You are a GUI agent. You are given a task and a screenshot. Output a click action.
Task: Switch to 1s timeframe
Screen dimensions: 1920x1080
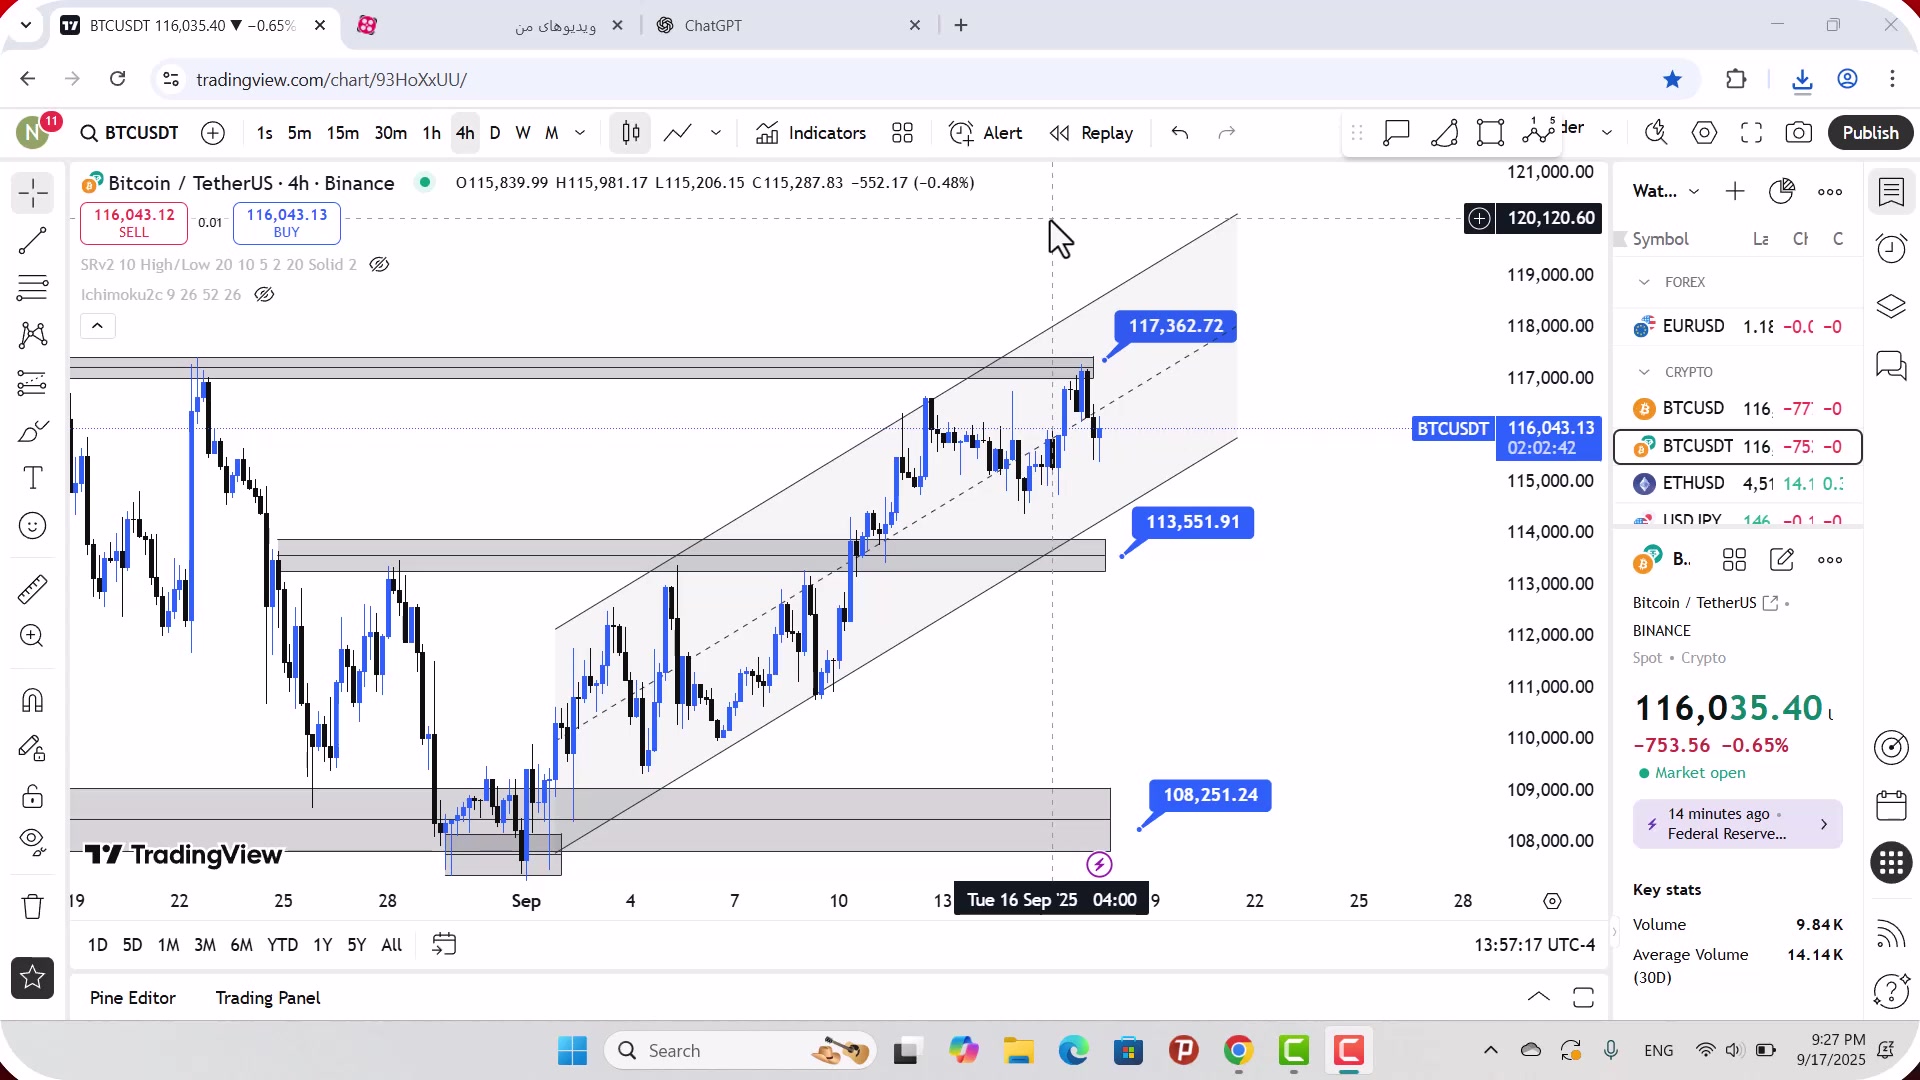(x=264, y=133)
